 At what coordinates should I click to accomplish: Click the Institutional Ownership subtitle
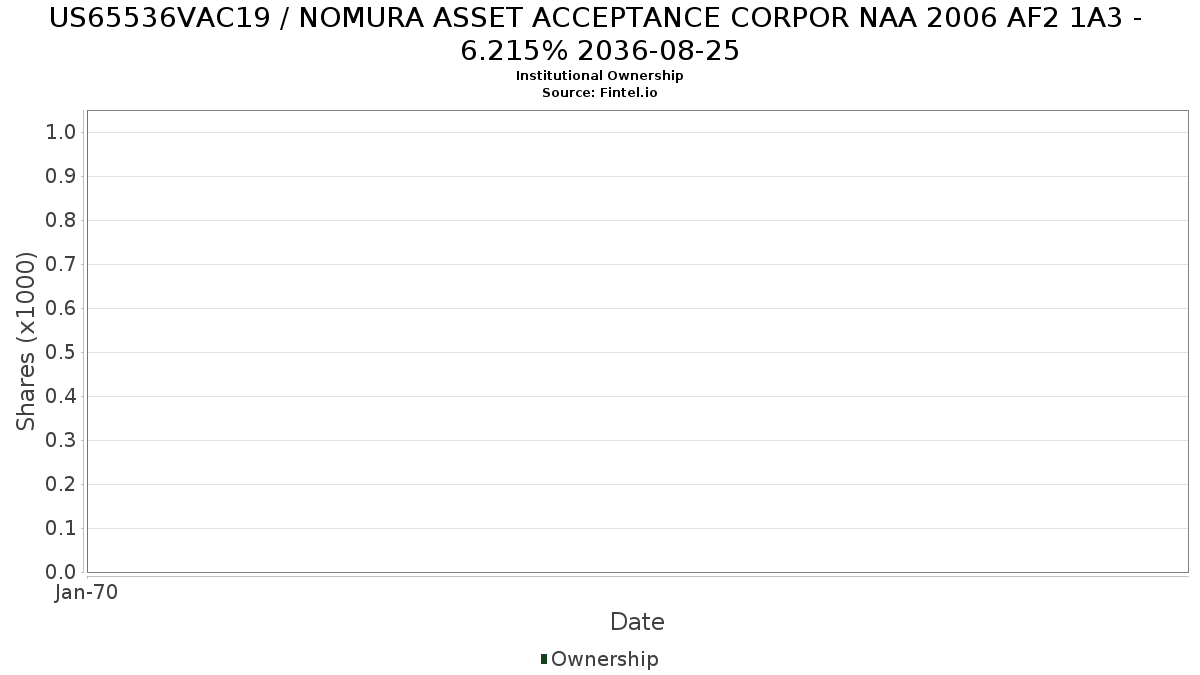point(599,76)
